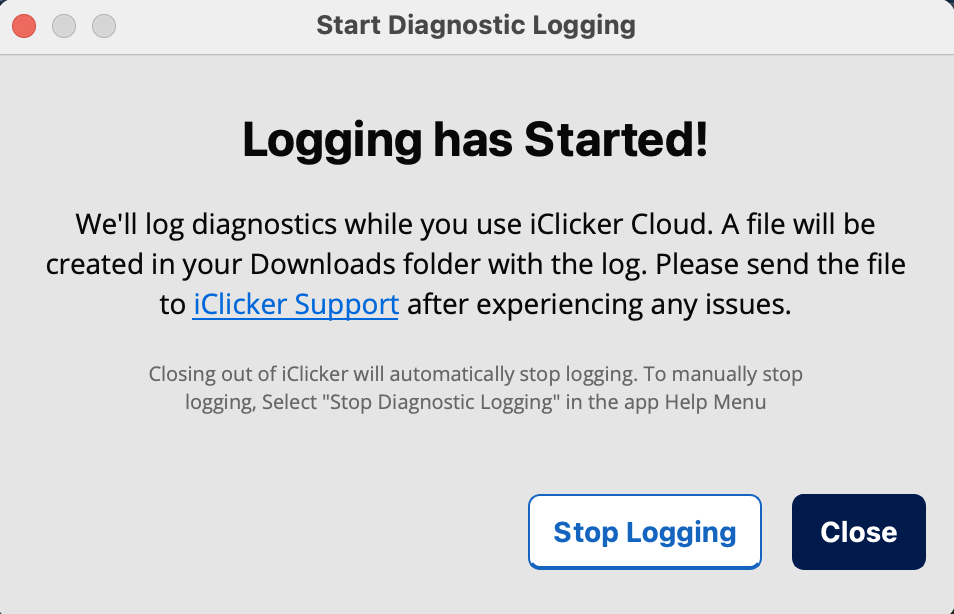Click the Start Diagnostic Logging title bar
The width and height of the screenshot is (954, 614).
pos(476,26)
